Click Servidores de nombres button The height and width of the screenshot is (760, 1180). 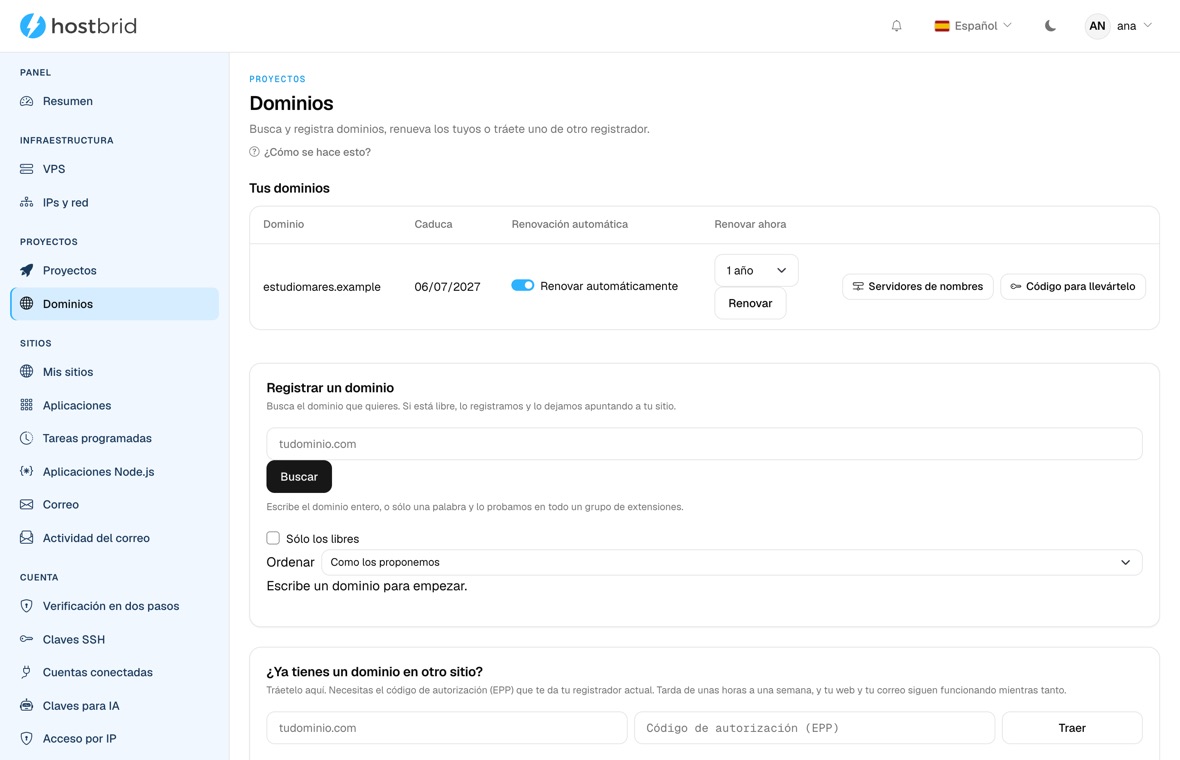click(918, 287)
